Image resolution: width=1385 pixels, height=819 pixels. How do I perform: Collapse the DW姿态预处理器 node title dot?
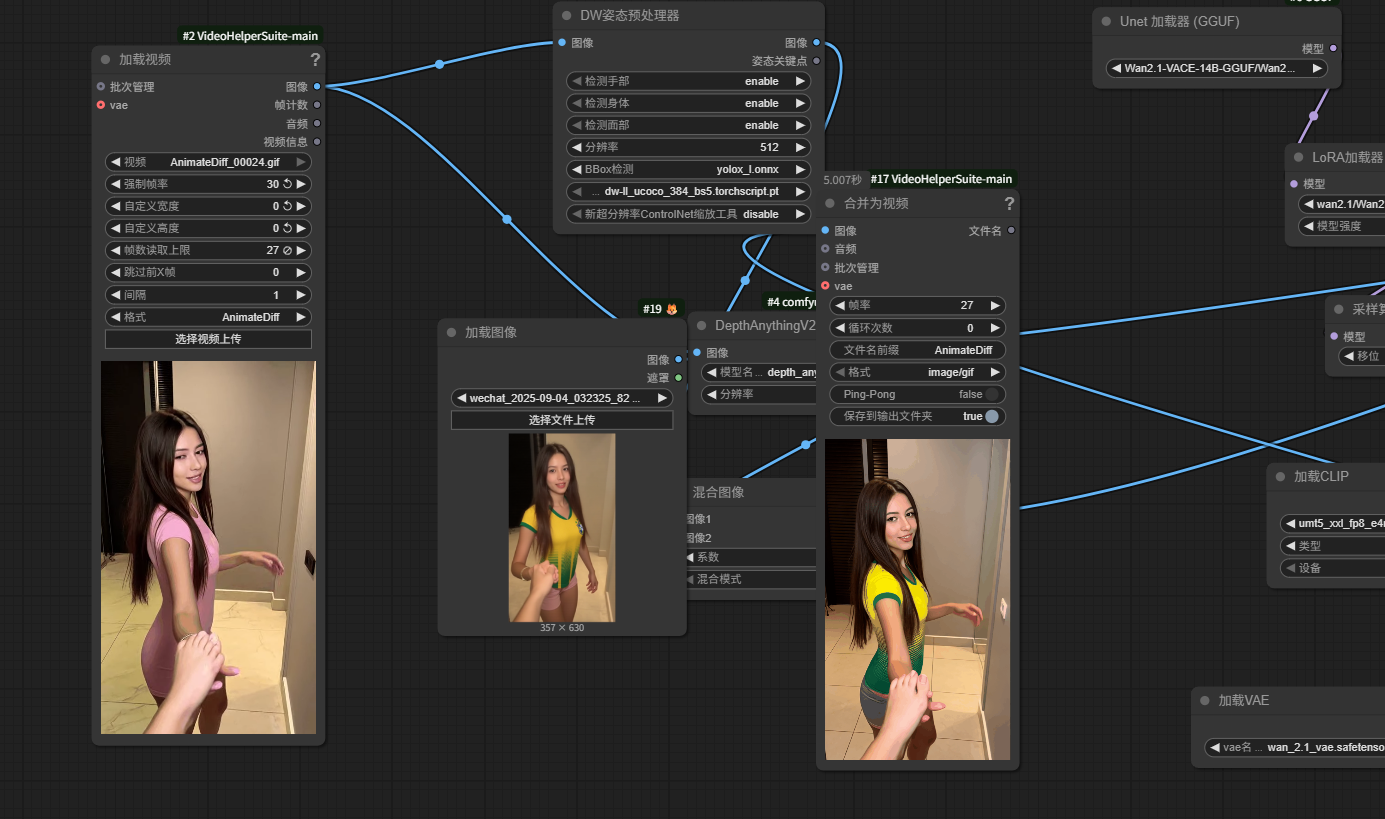pyautogui.click(x=566, y=16)
